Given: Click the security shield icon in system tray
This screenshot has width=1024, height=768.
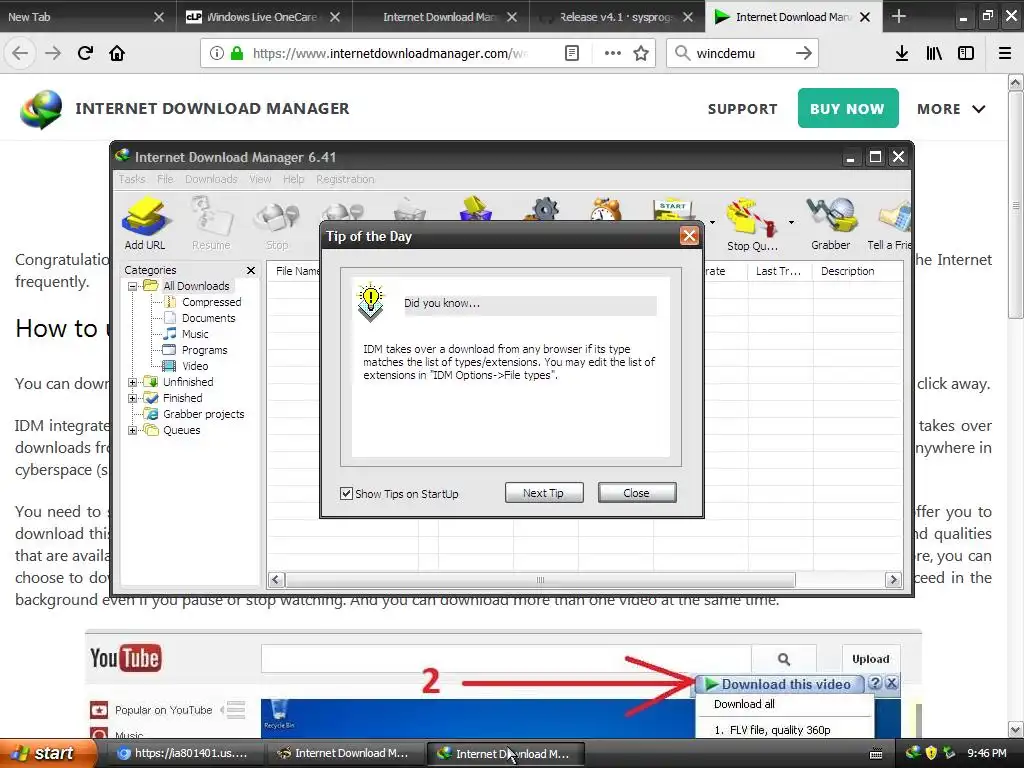Looking at the screenshot, I should point(931,753).
